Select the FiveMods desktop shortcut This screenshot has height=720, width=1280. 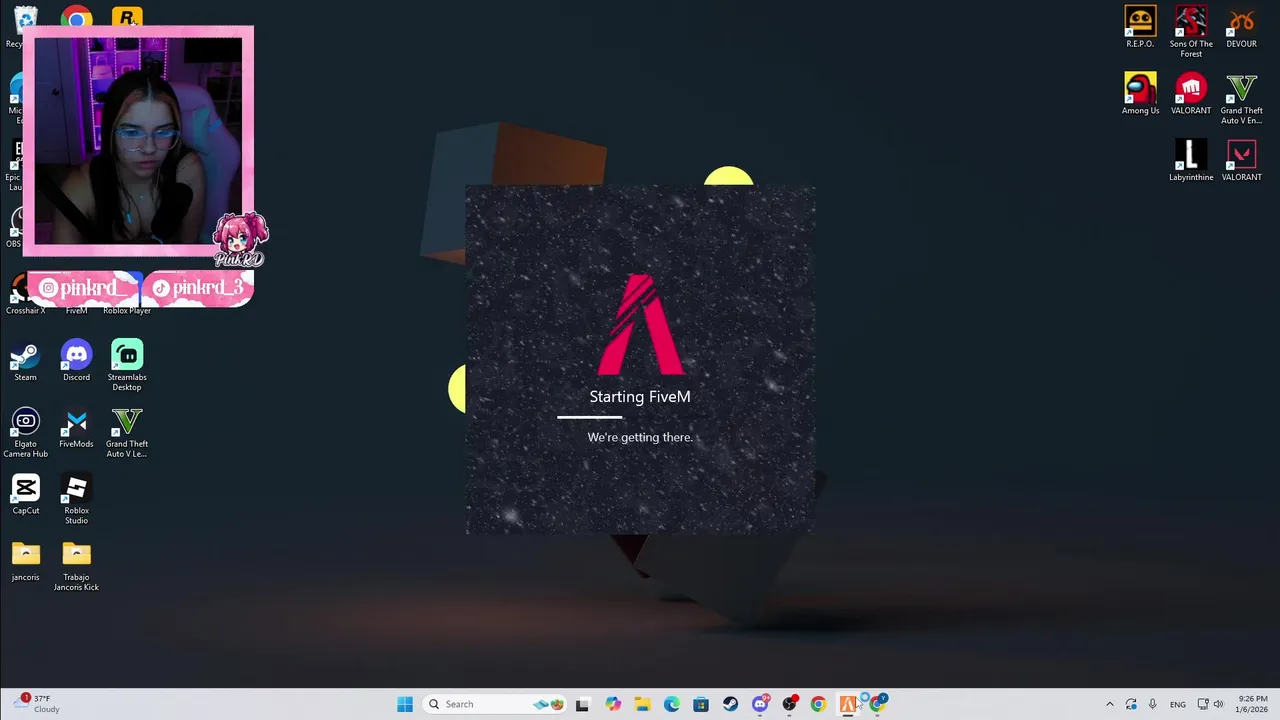pos(76,429)
